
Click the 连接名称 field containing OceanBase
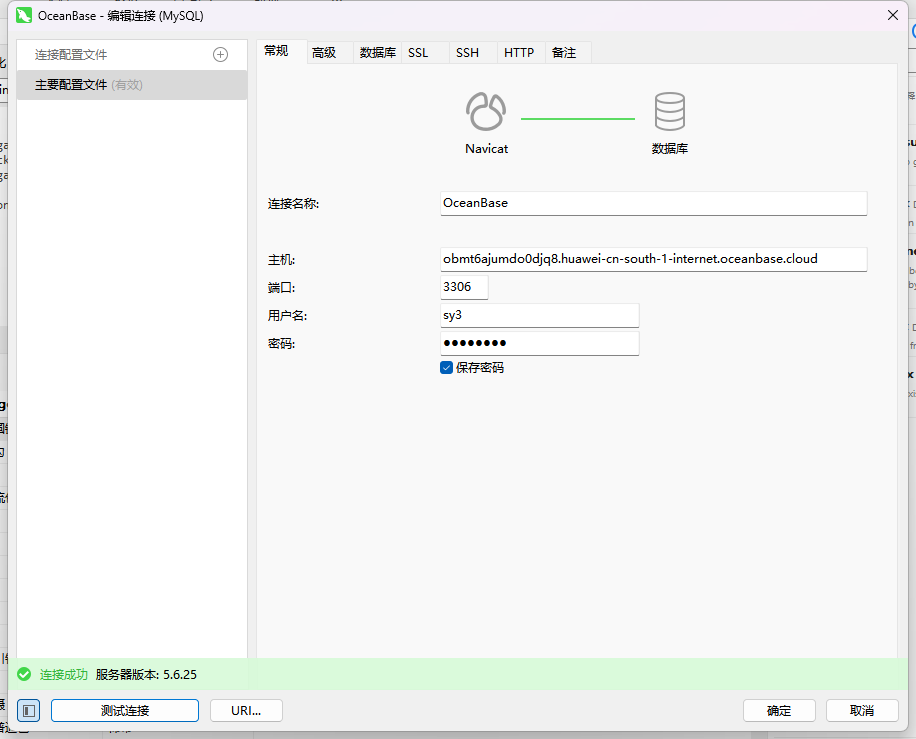653,203
